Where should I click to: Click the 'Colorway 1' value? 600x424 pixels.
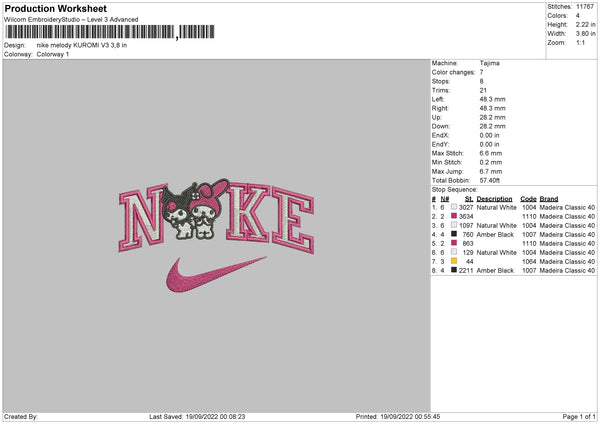tap(53, 54)
